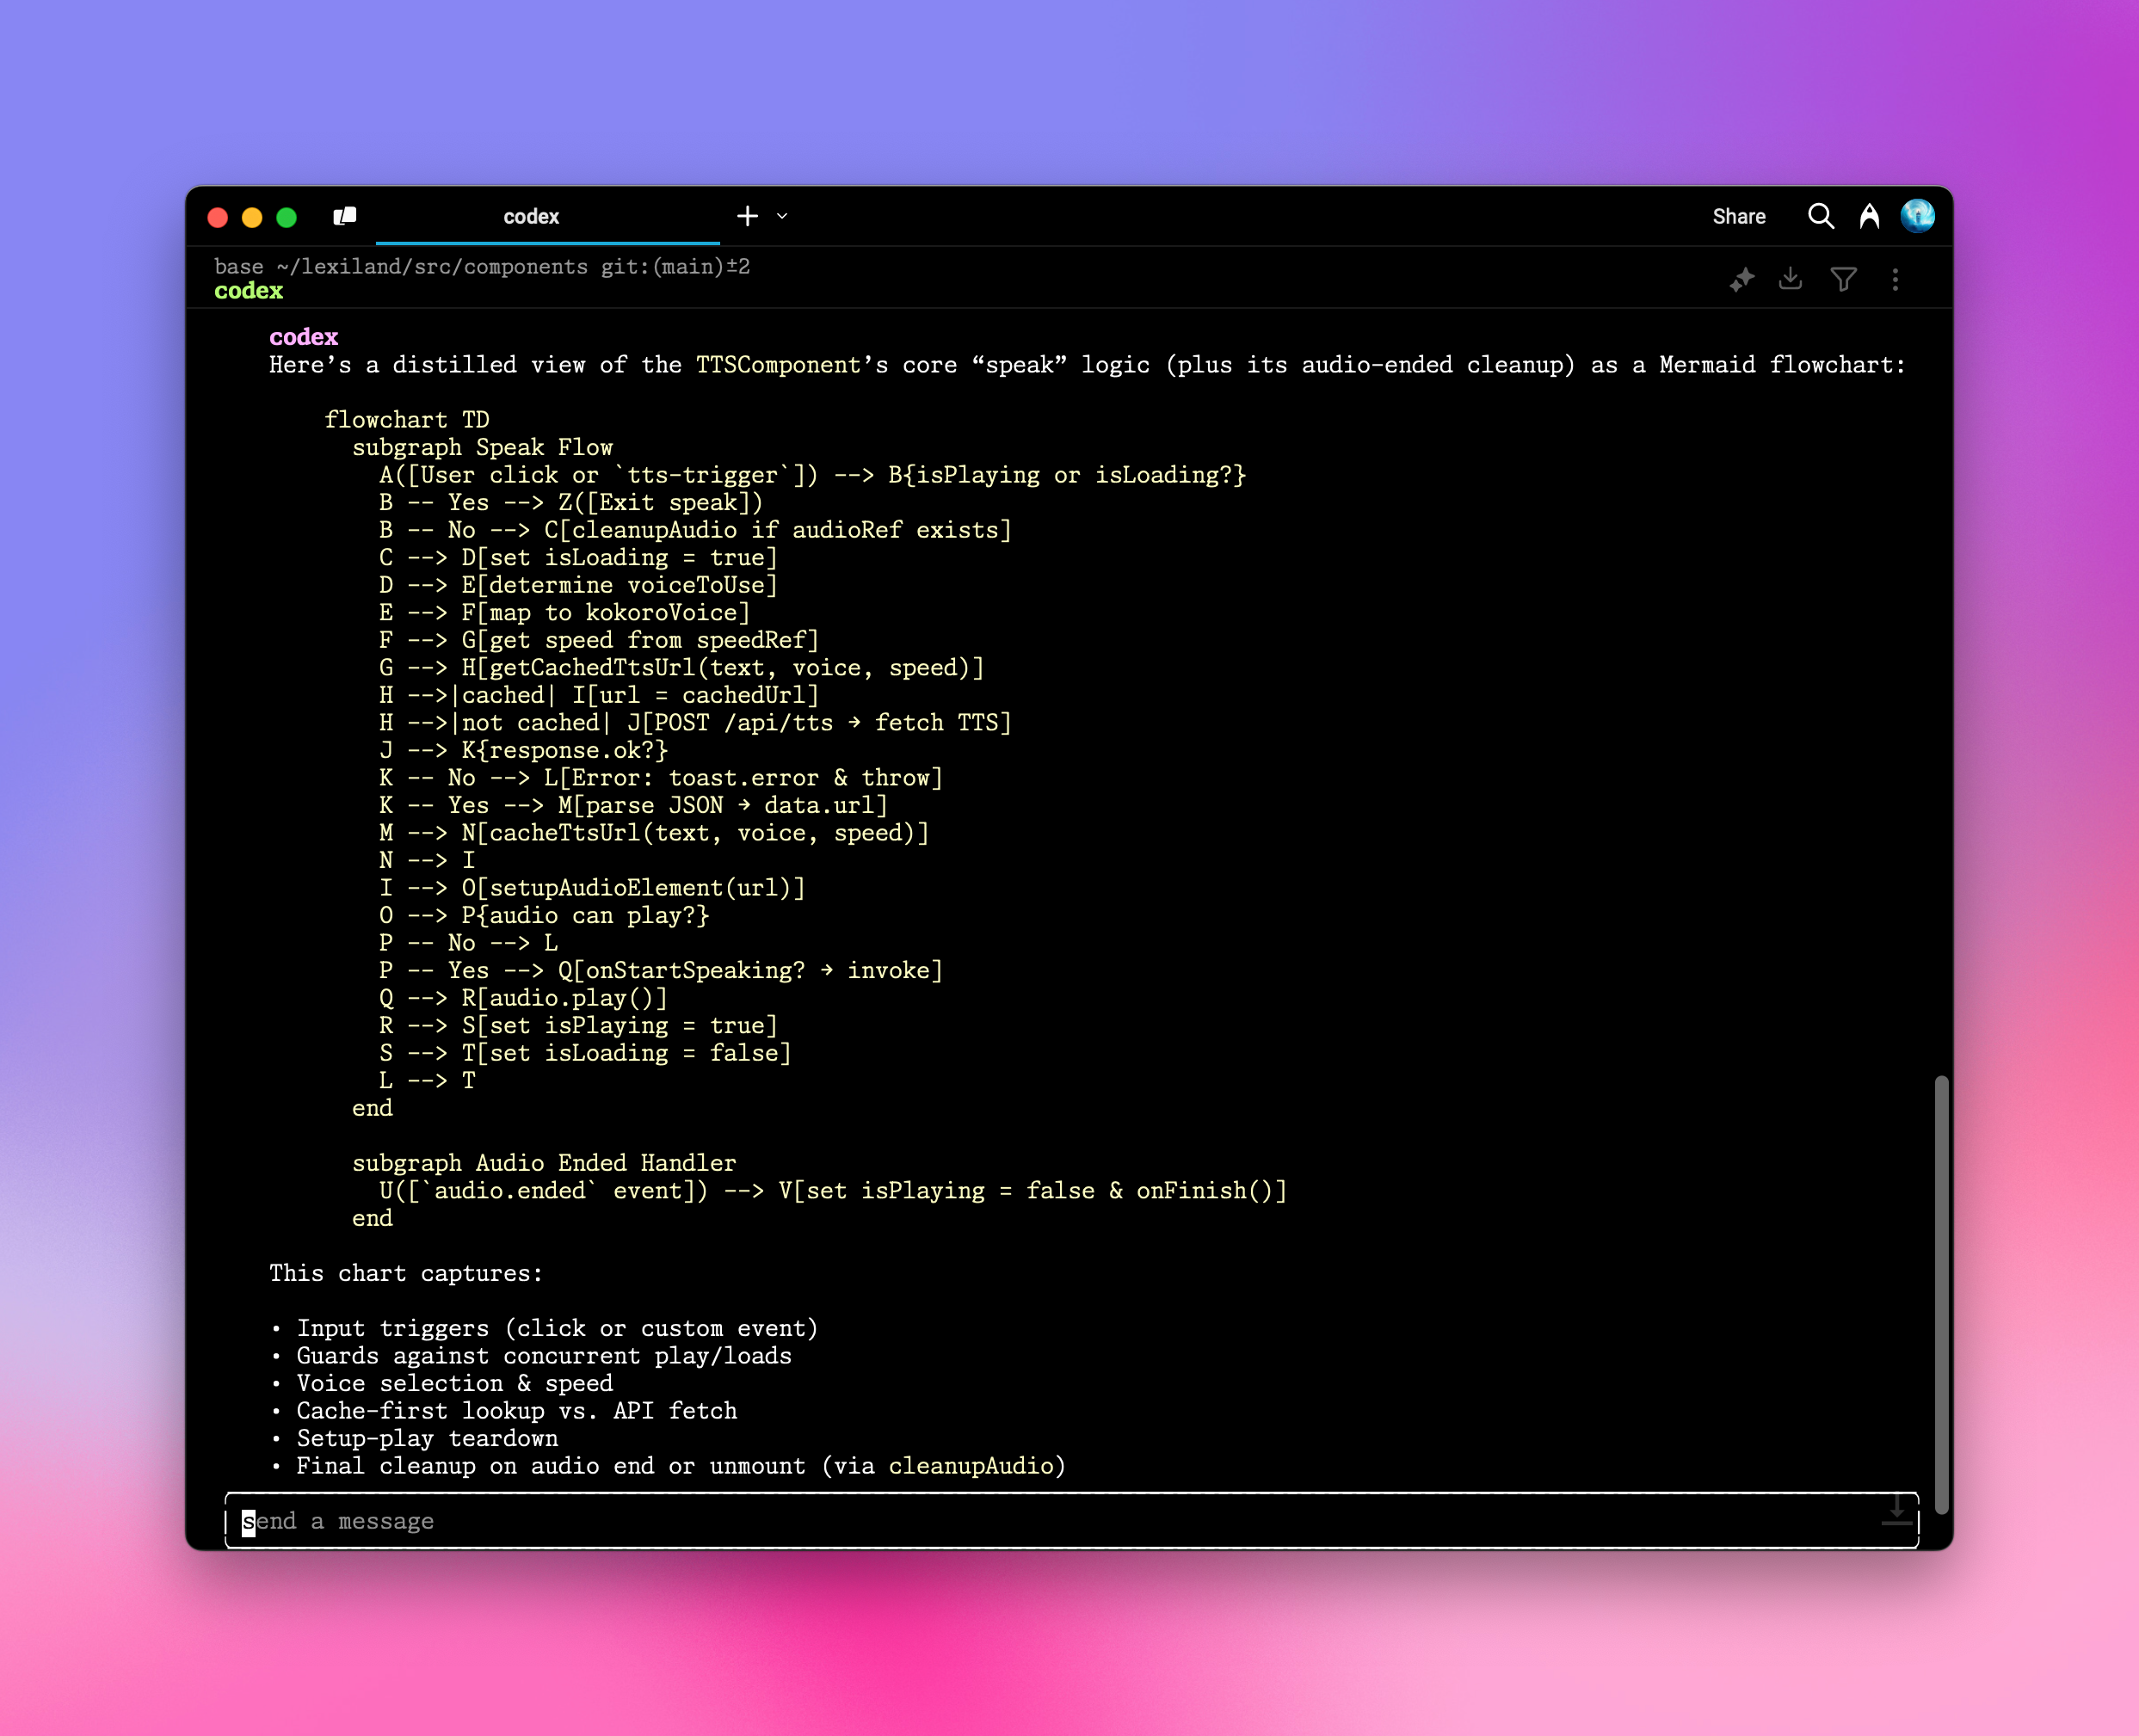Expand the new tab chevron dropdown
Viewport: 2139px width, 1736px height.
point(782,216)
